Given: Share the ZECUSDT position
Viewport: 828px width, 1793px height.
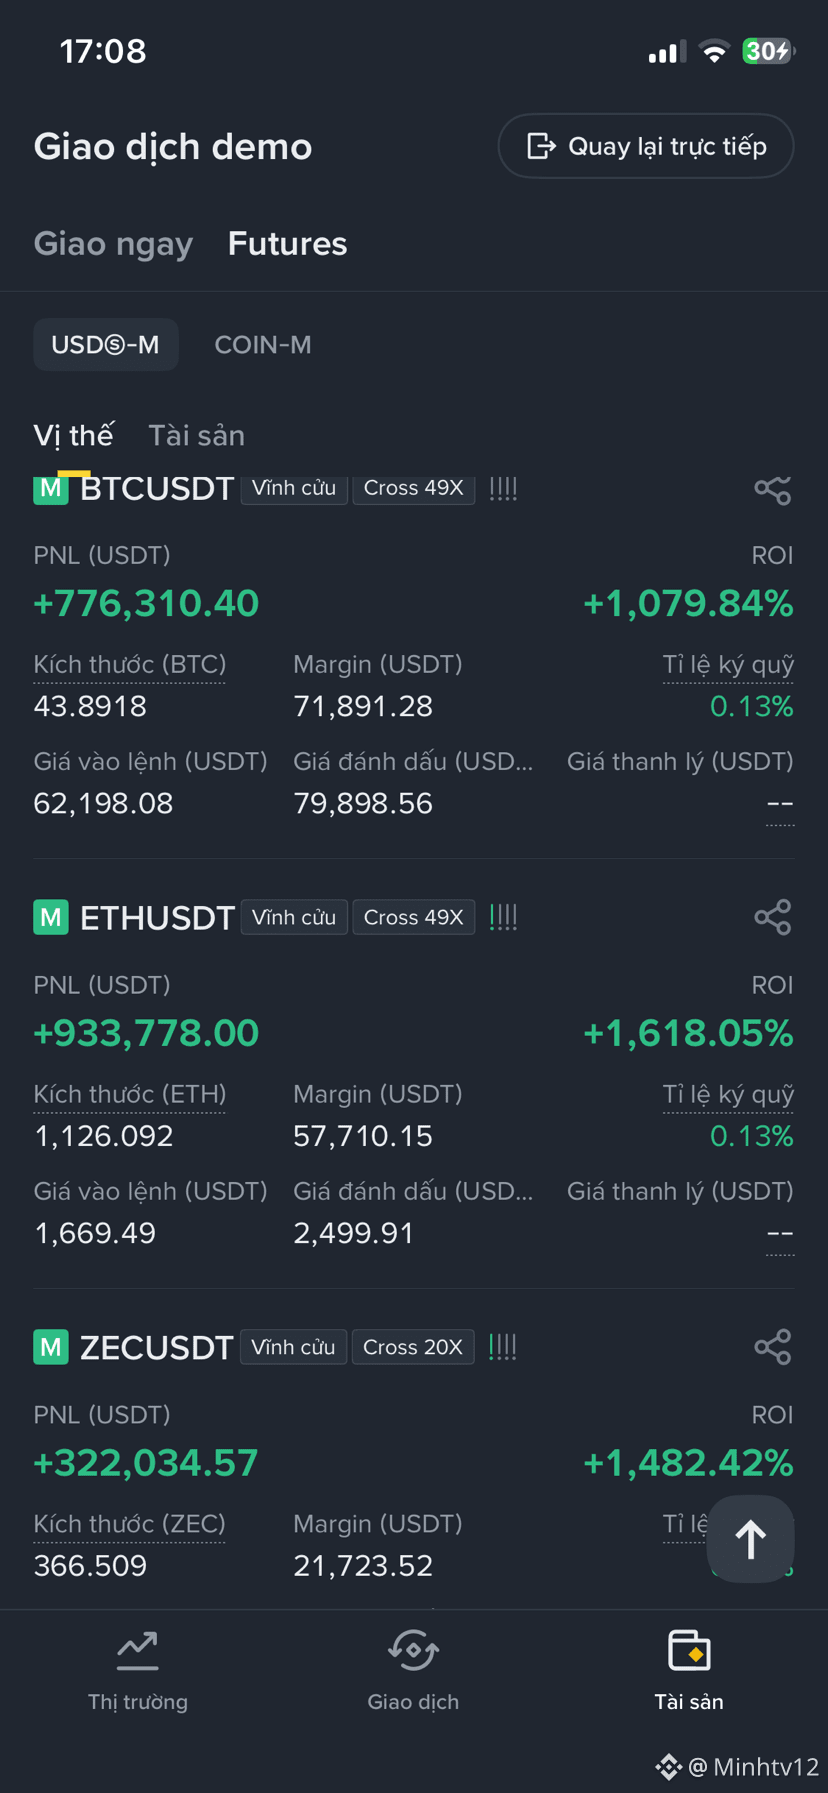Looking at the screenshot, I should tap(772, 1347).
